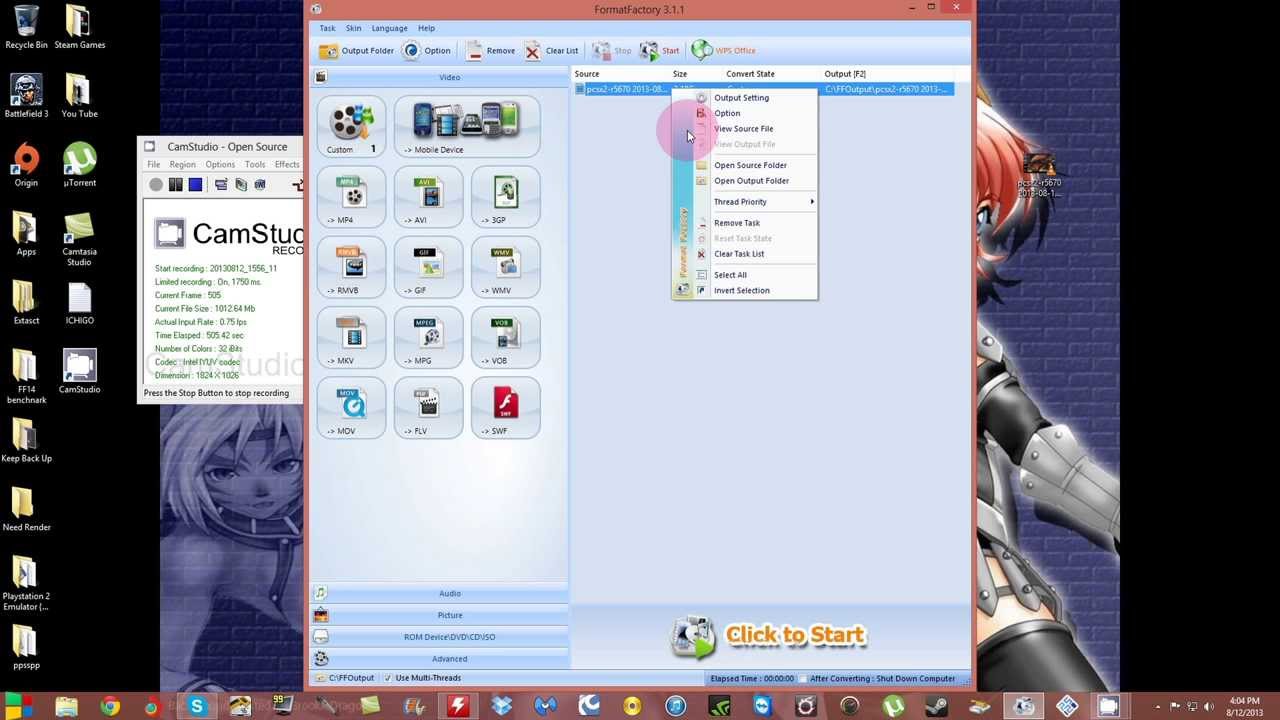The width and height of the screenshot is (1280, 720).
Task: Click the blue stop button in CamStudio
Action: coord(195,185)
